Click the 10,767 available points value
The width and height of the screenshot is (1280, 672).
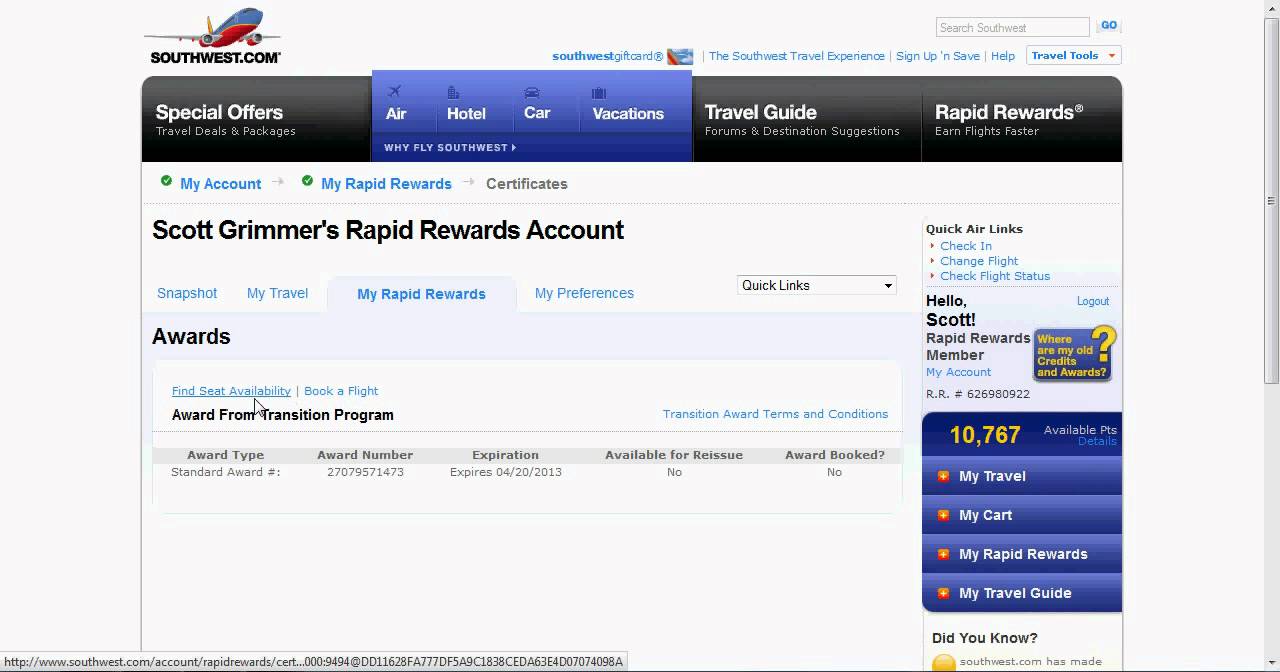(985, 435)
